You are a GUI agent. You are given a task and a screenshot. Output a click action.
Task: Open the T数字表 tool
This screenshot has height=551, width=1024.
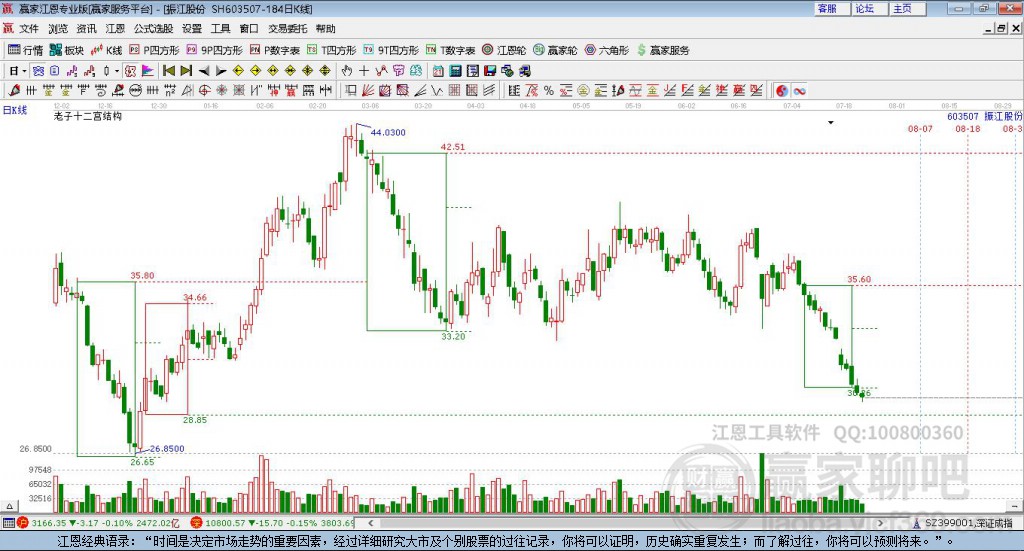(x=451, y=50)
